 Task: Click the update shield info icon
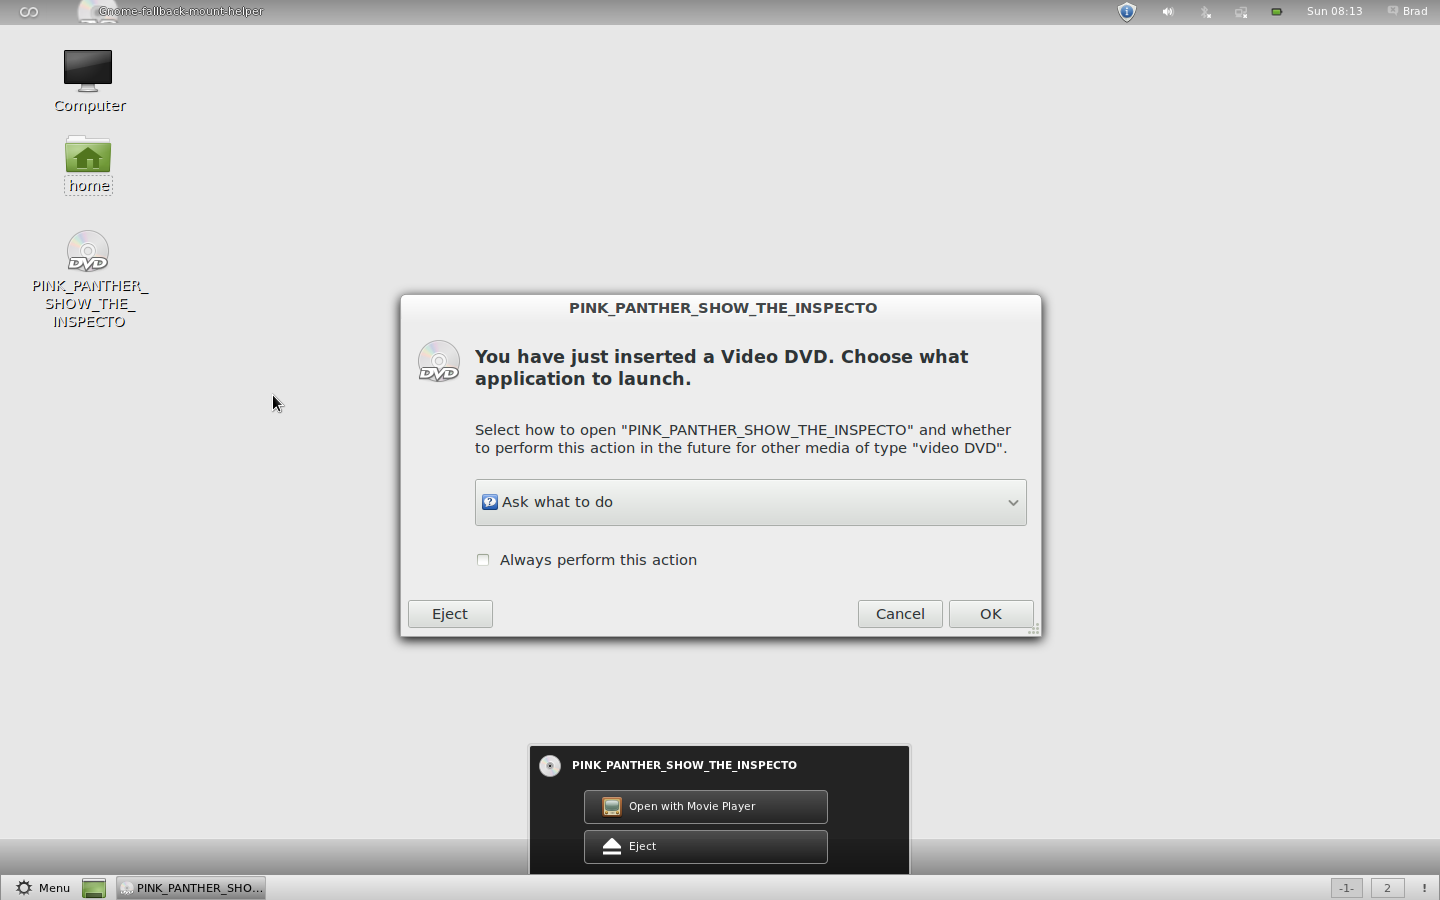1127,12
